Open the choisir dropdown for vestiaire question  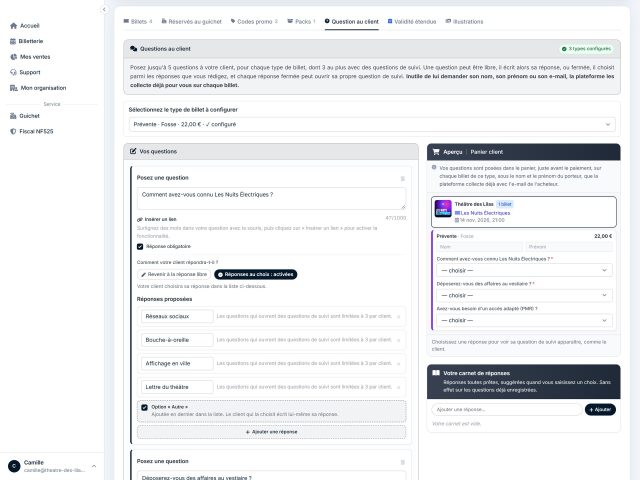[x=524, y=295]
